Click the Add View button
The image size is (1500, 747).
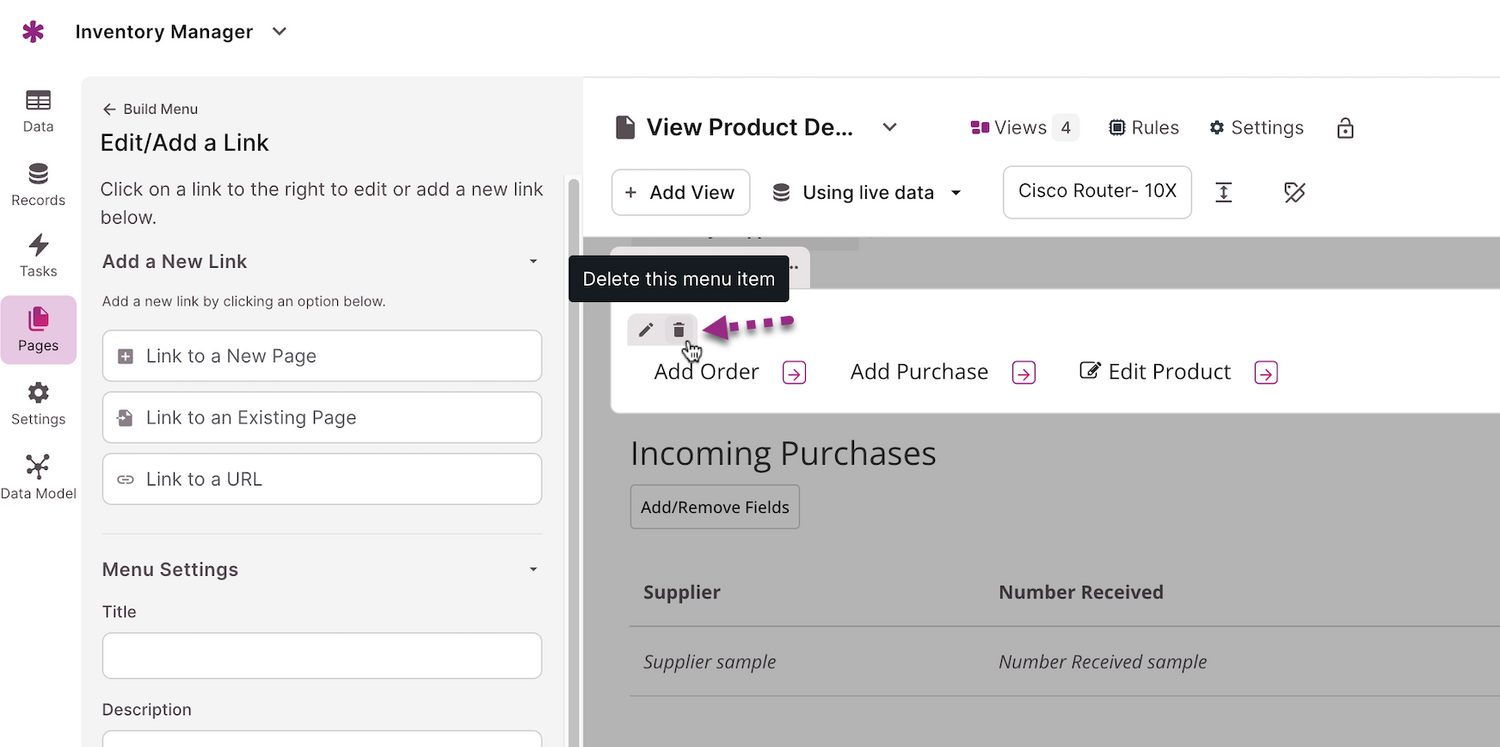pos(681,192)
